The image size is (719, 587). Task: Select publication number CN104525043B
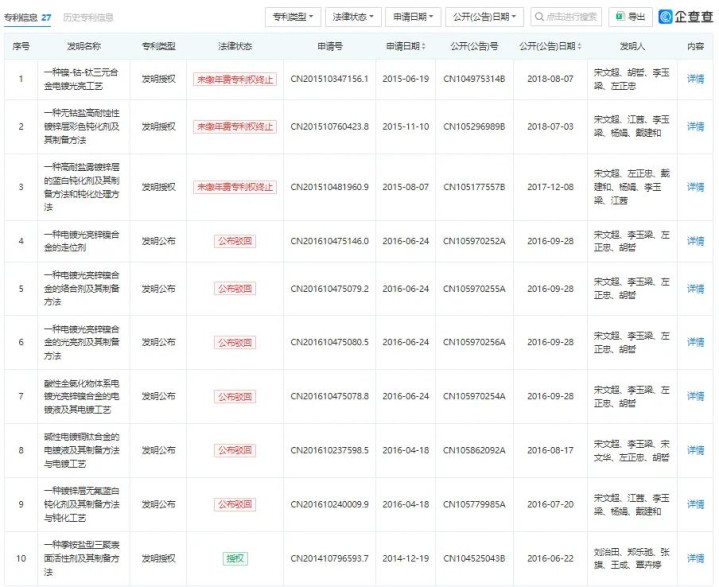click(x=474, y=559)
